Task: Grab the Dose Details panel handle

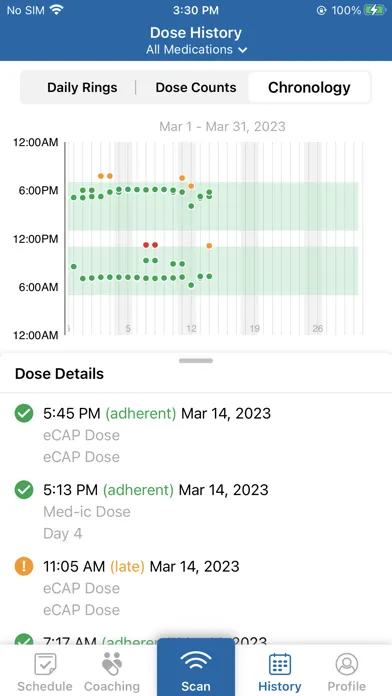Action: pyautogui.click(x=196, y=361)
